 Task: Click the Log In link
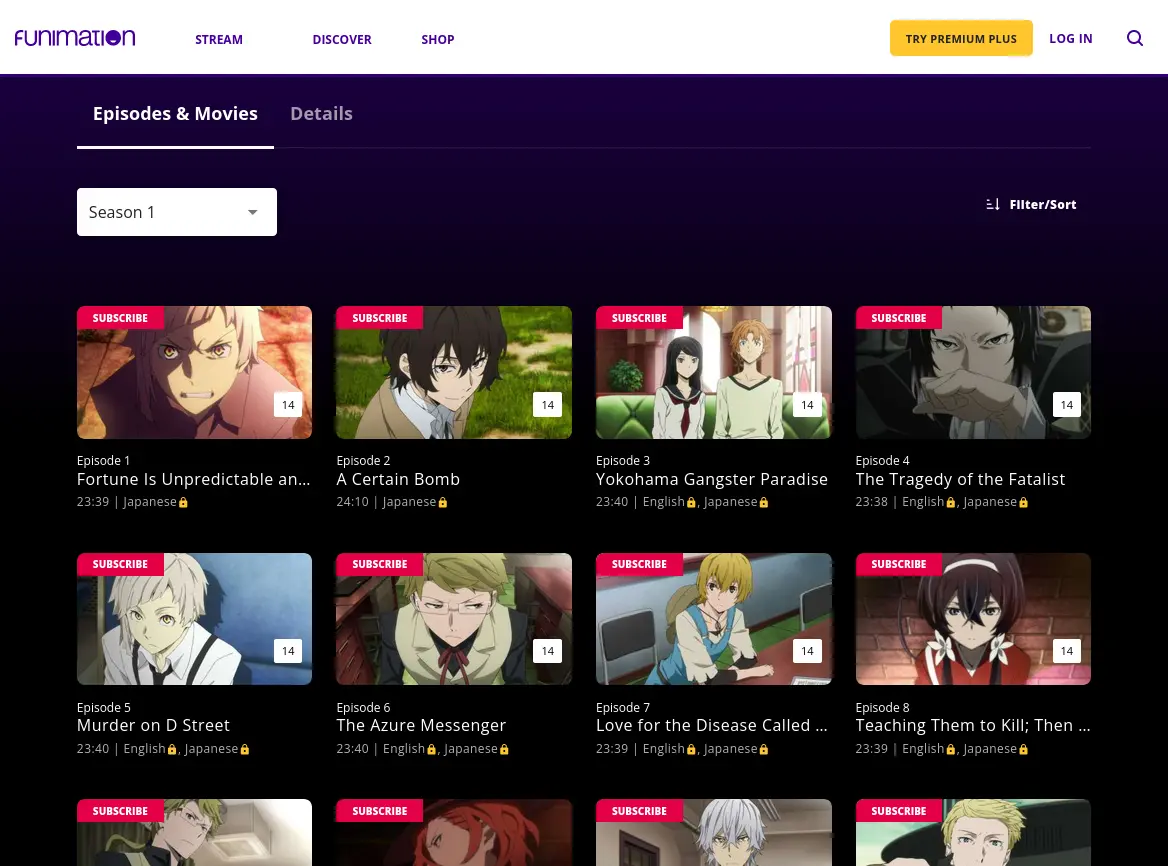click(x=1070, y=38)
